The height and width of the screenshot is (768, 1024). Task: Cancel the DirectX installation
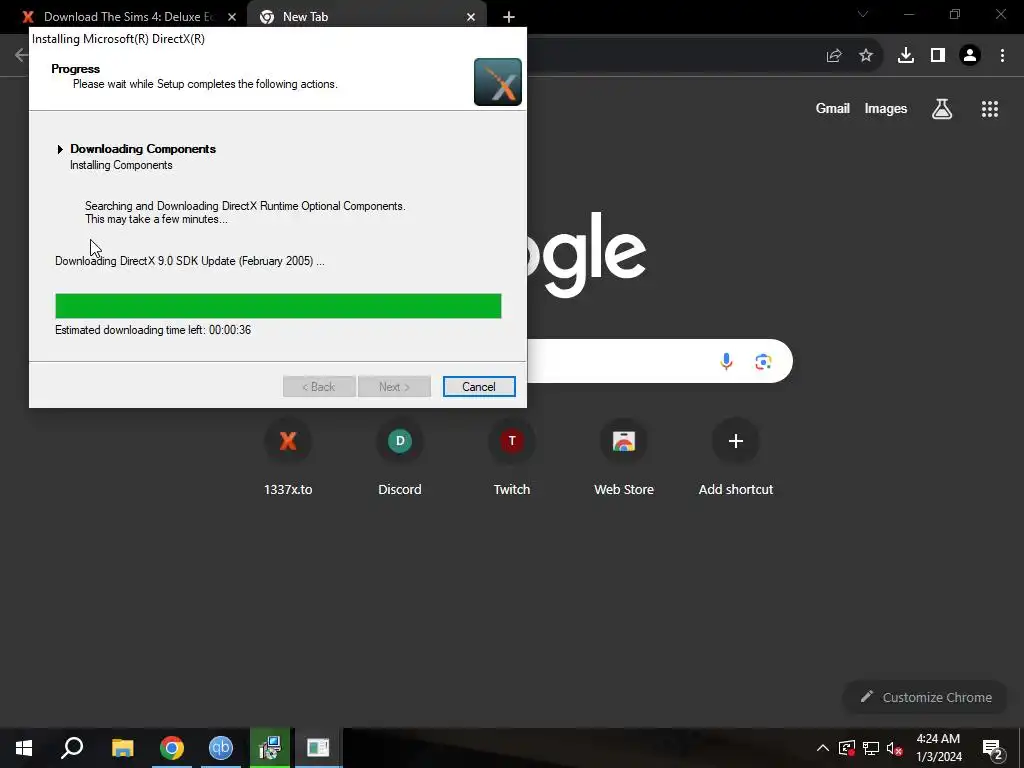[x=479, y=387]
